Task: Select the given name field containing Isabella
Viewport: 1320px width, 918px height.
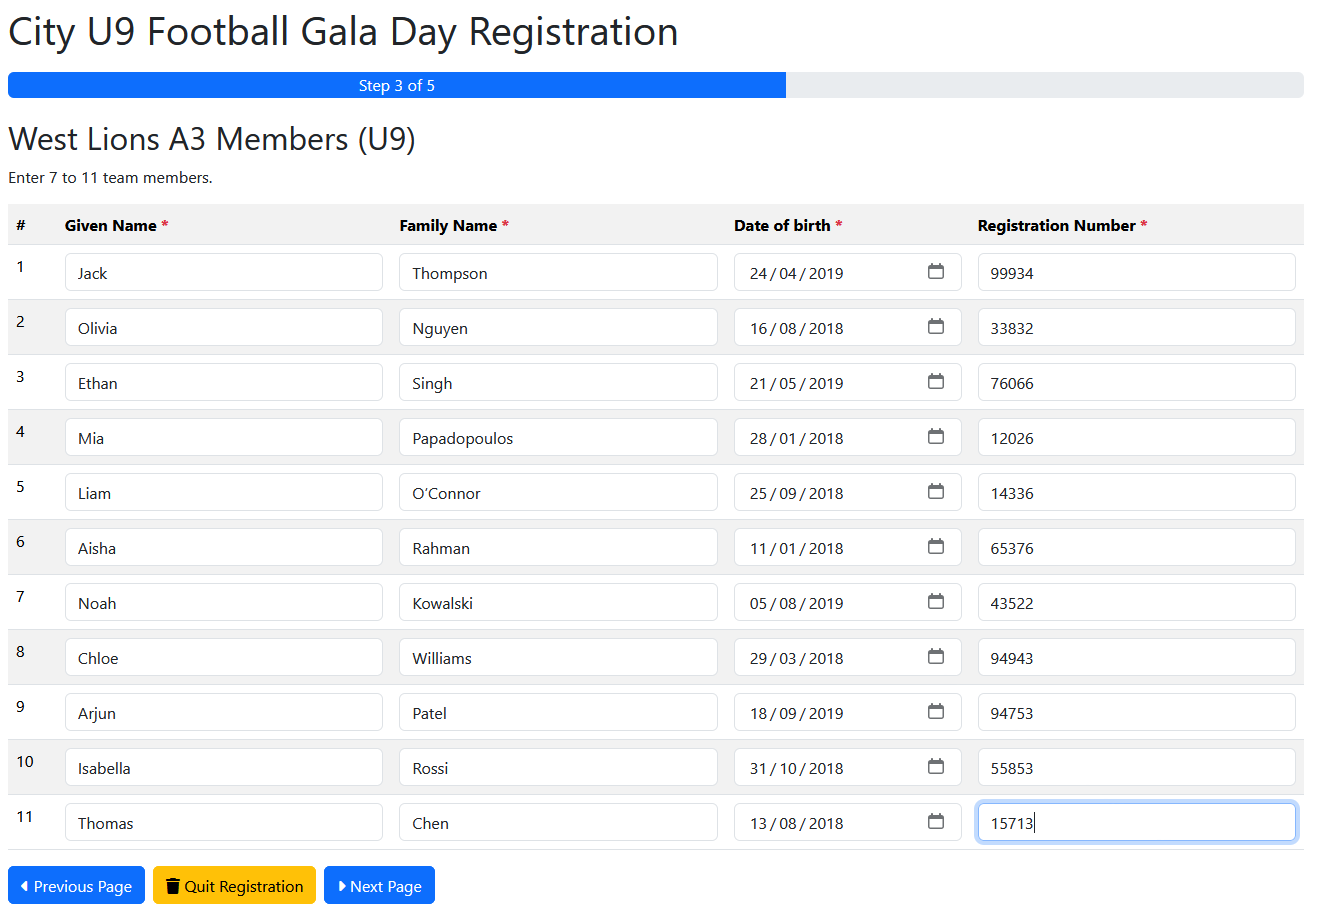Action: (x=223, y=768)
